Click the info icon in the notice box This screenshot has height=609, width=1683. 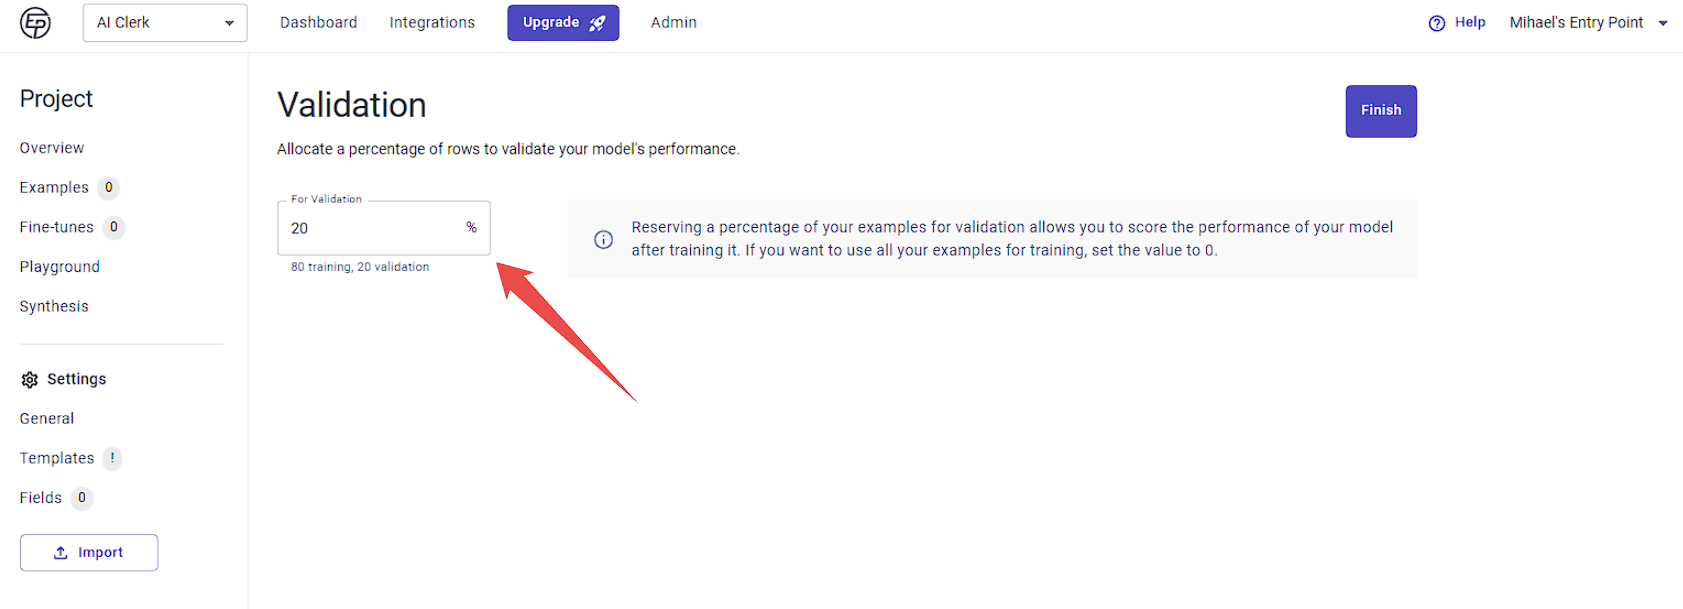604,239
